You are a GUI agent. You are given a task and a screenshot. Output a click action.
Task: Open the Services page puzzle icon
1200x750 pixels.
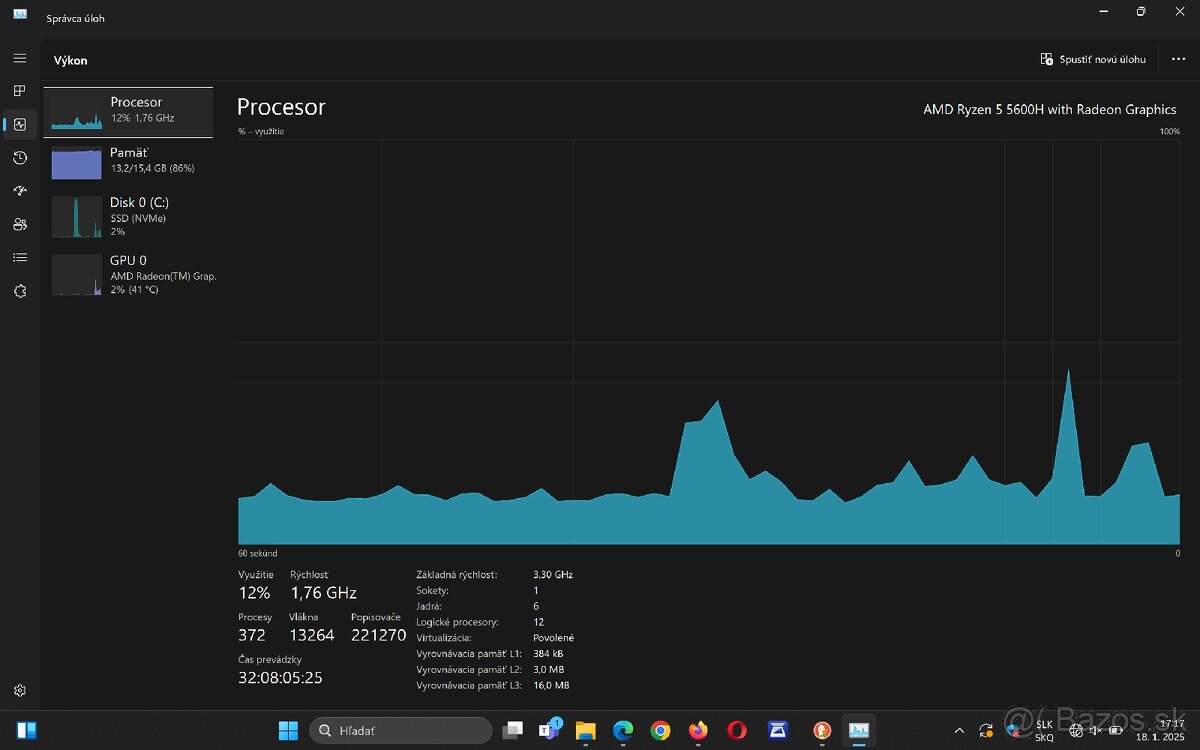coord(19,291)
